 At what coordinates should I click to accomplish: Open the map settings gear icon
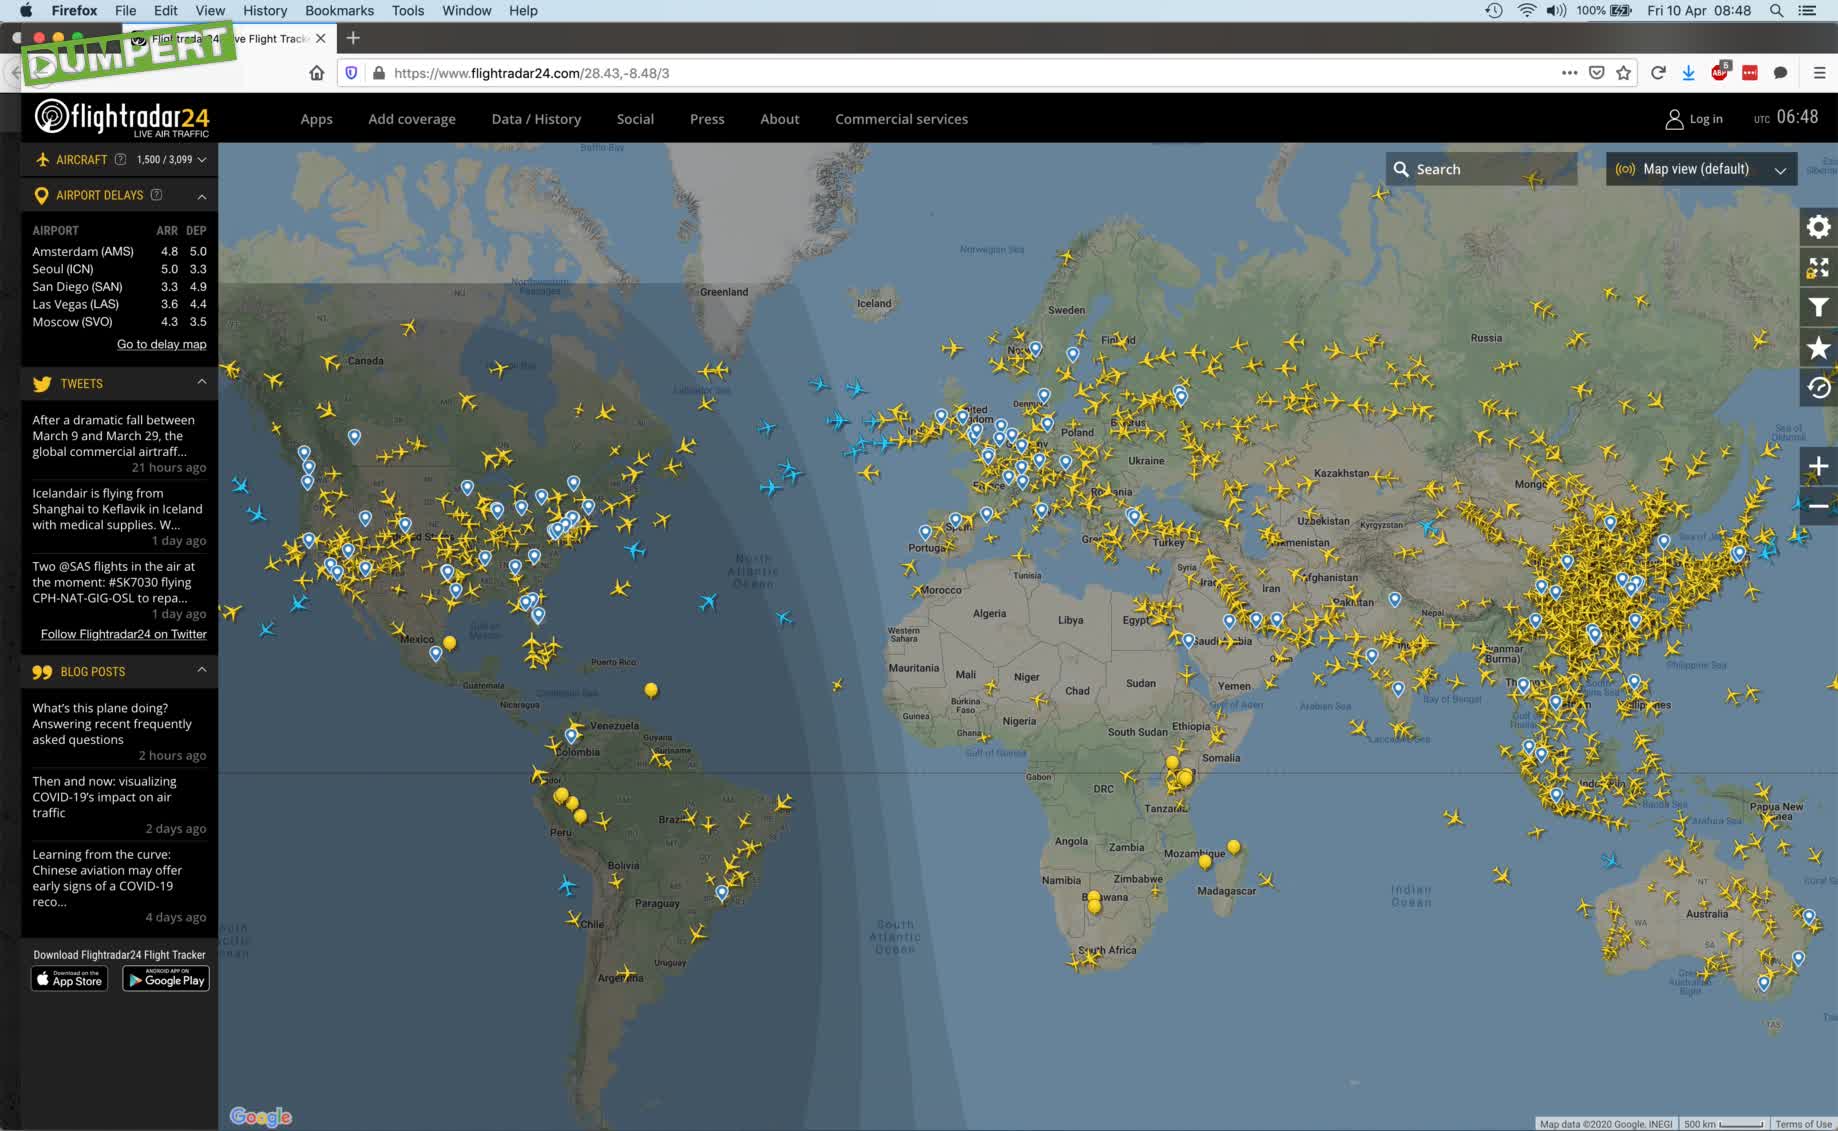click(1818, 227)
